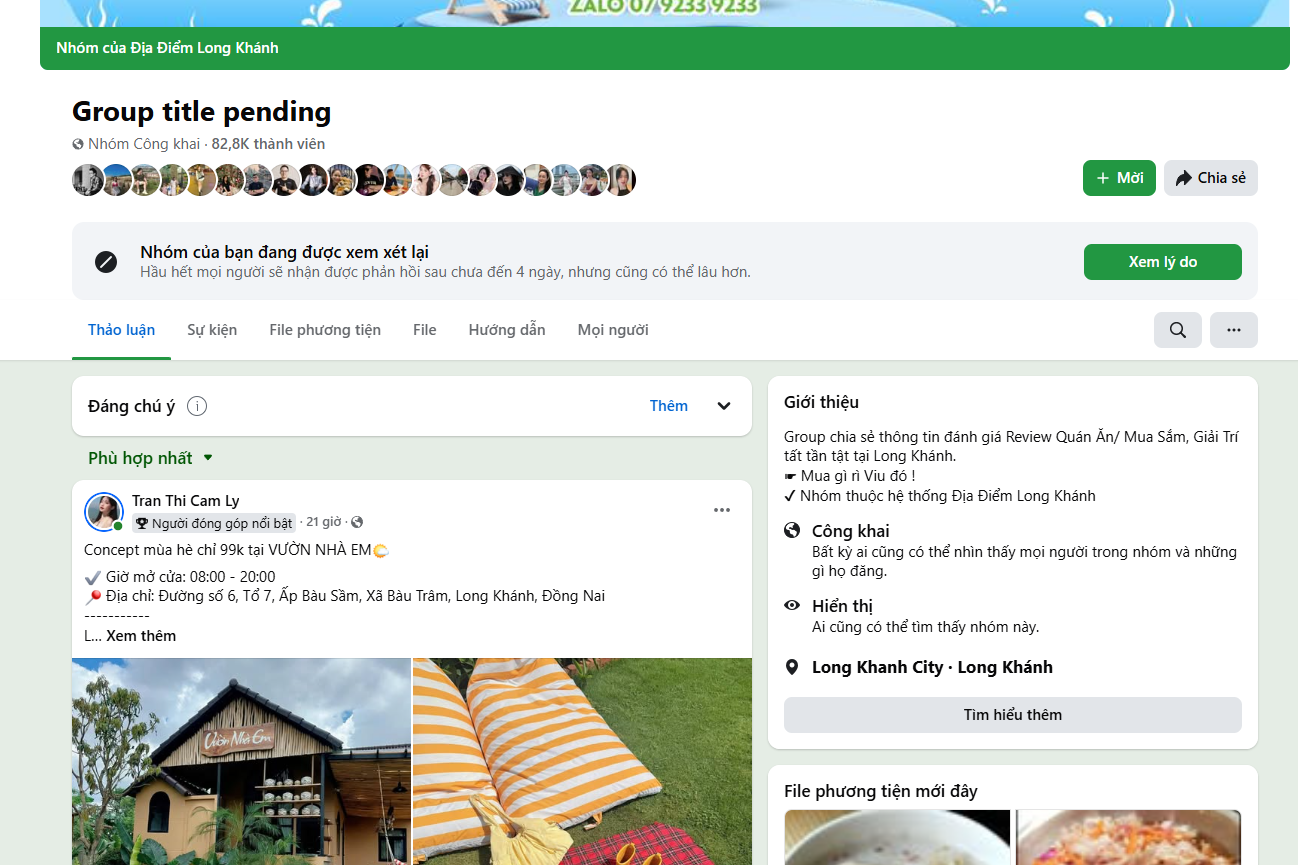Click the Tìm hiểu thêm button

pos(1012,715)
